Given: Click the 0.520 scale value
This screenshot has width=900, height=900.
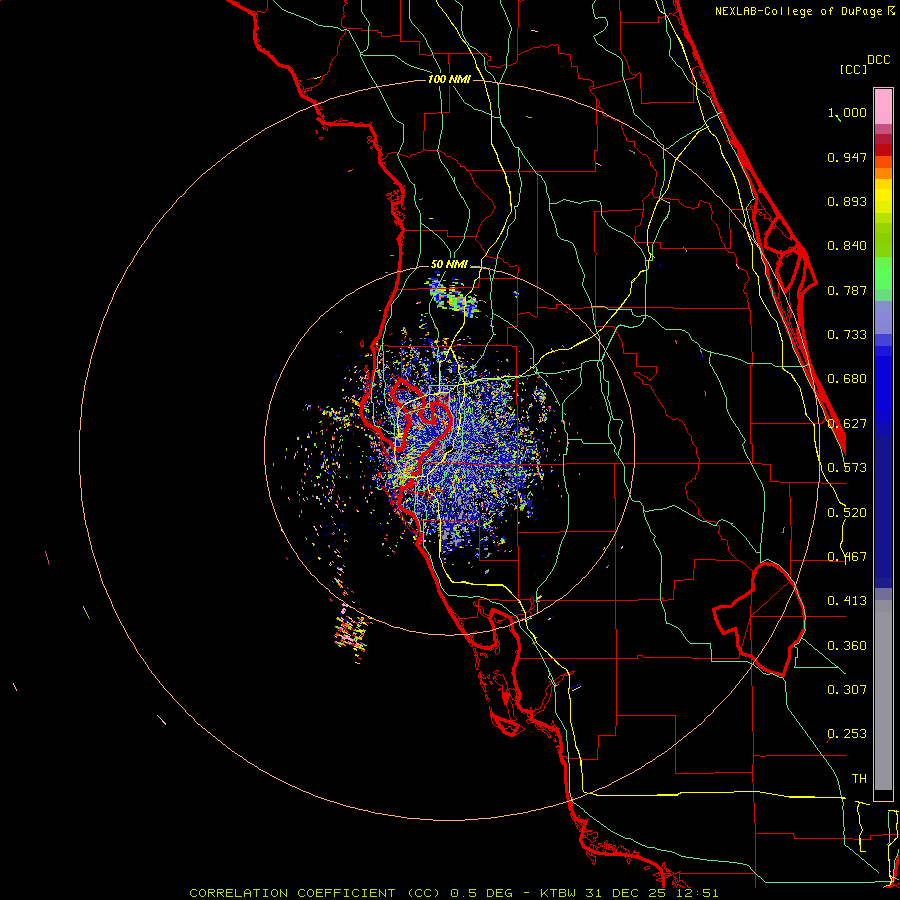Looking at the screenshot, I should click(847, 513).
